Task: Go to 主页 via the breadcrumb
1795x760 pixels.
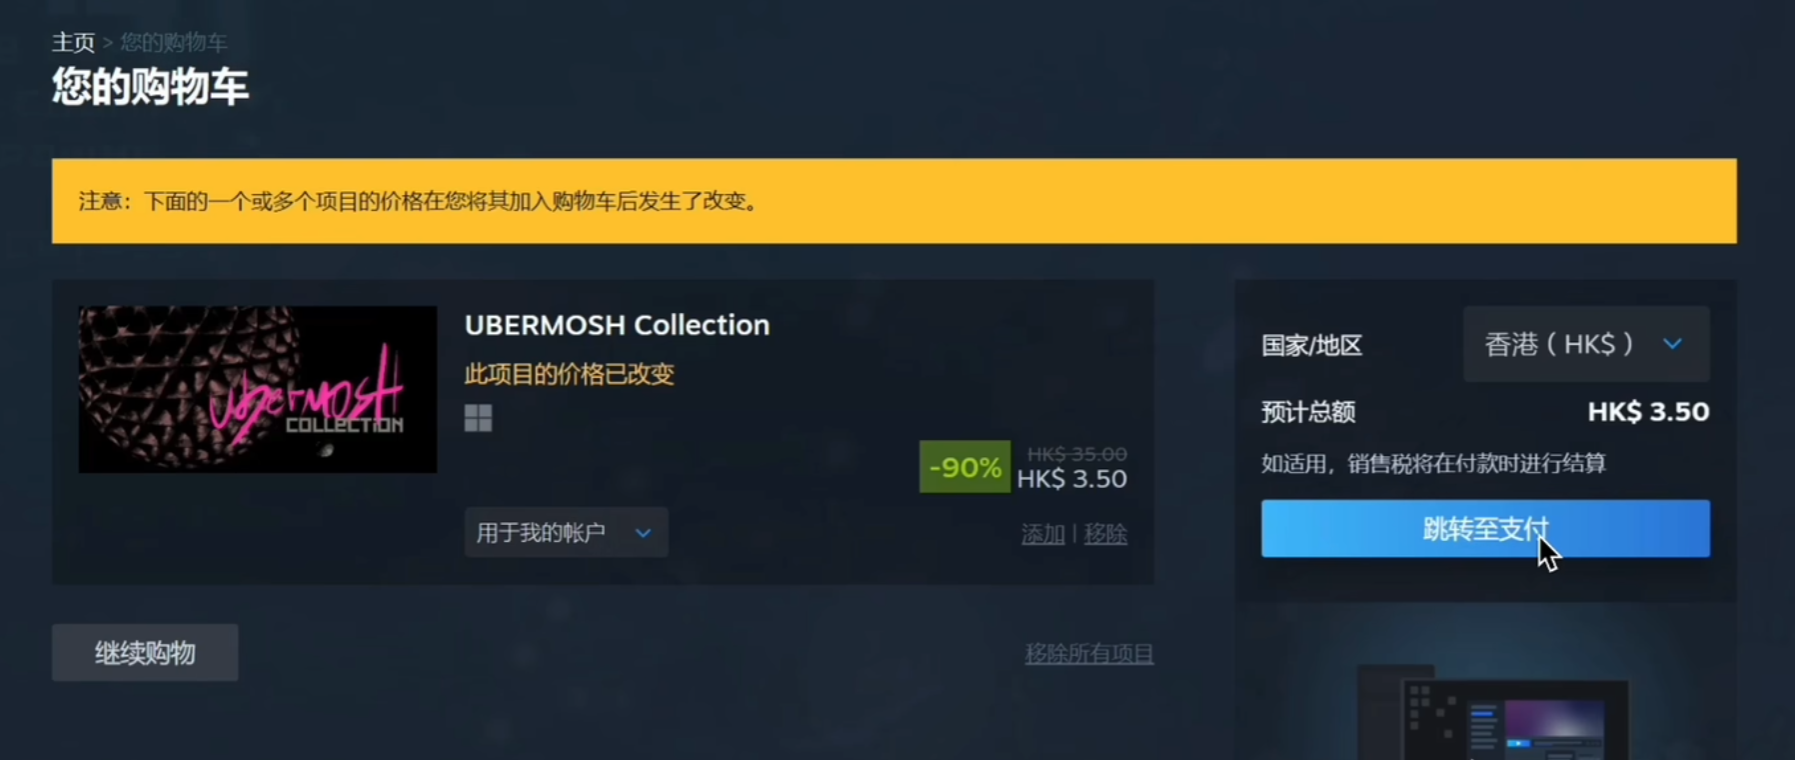Action: (x=73, y=42)
